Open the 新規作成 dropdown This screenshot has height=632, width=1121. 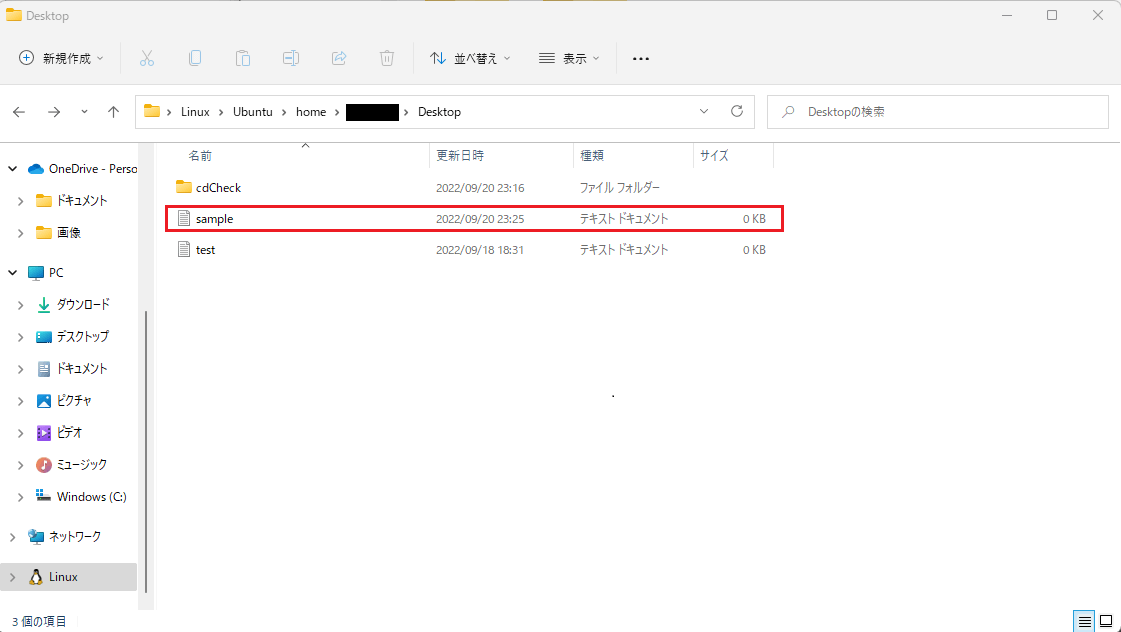click(x=62, y=58)
